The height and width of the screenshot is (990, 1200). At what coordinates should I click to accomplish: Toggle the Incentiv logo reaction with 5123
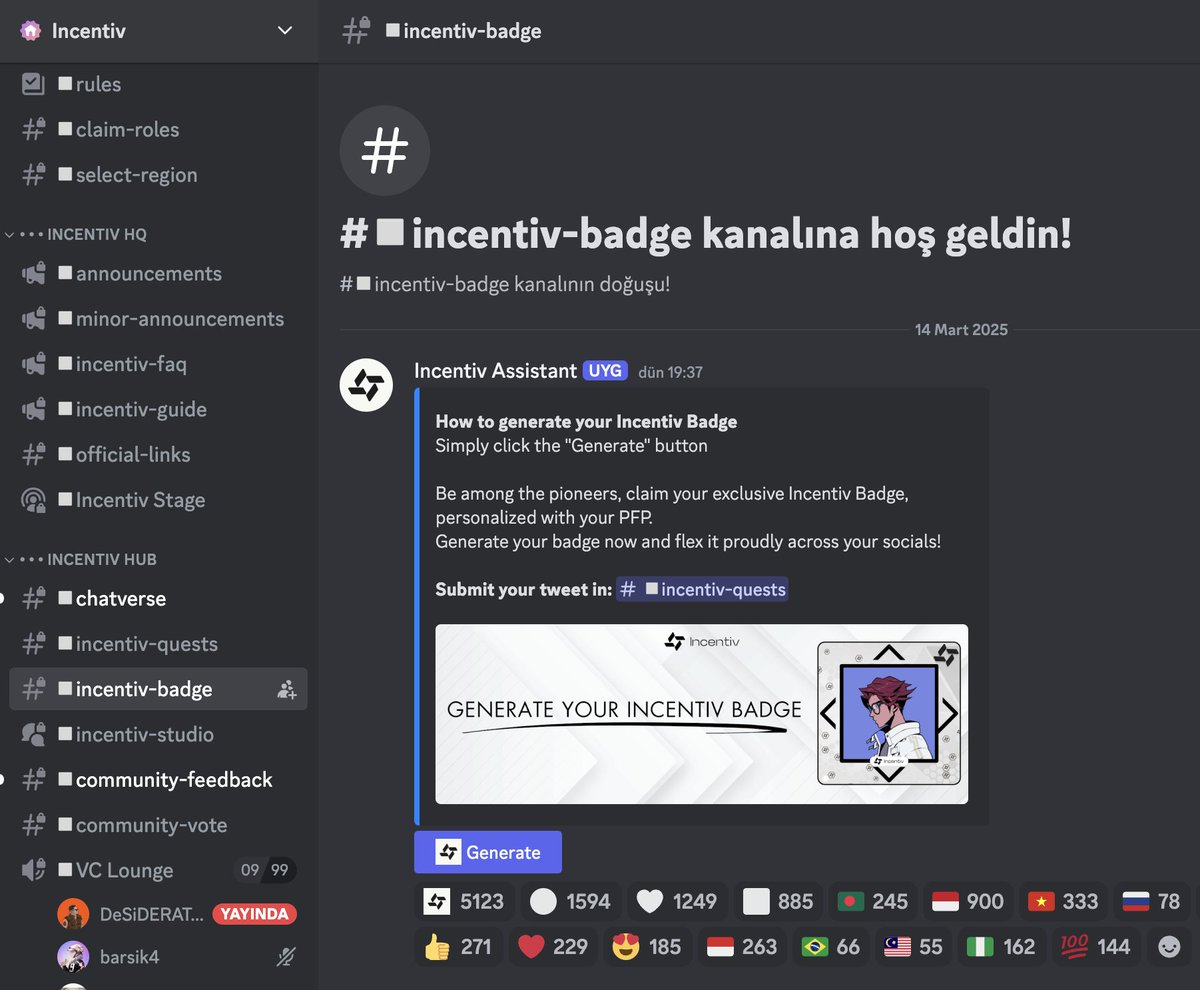pyautogui.click(x=464, y=901)
